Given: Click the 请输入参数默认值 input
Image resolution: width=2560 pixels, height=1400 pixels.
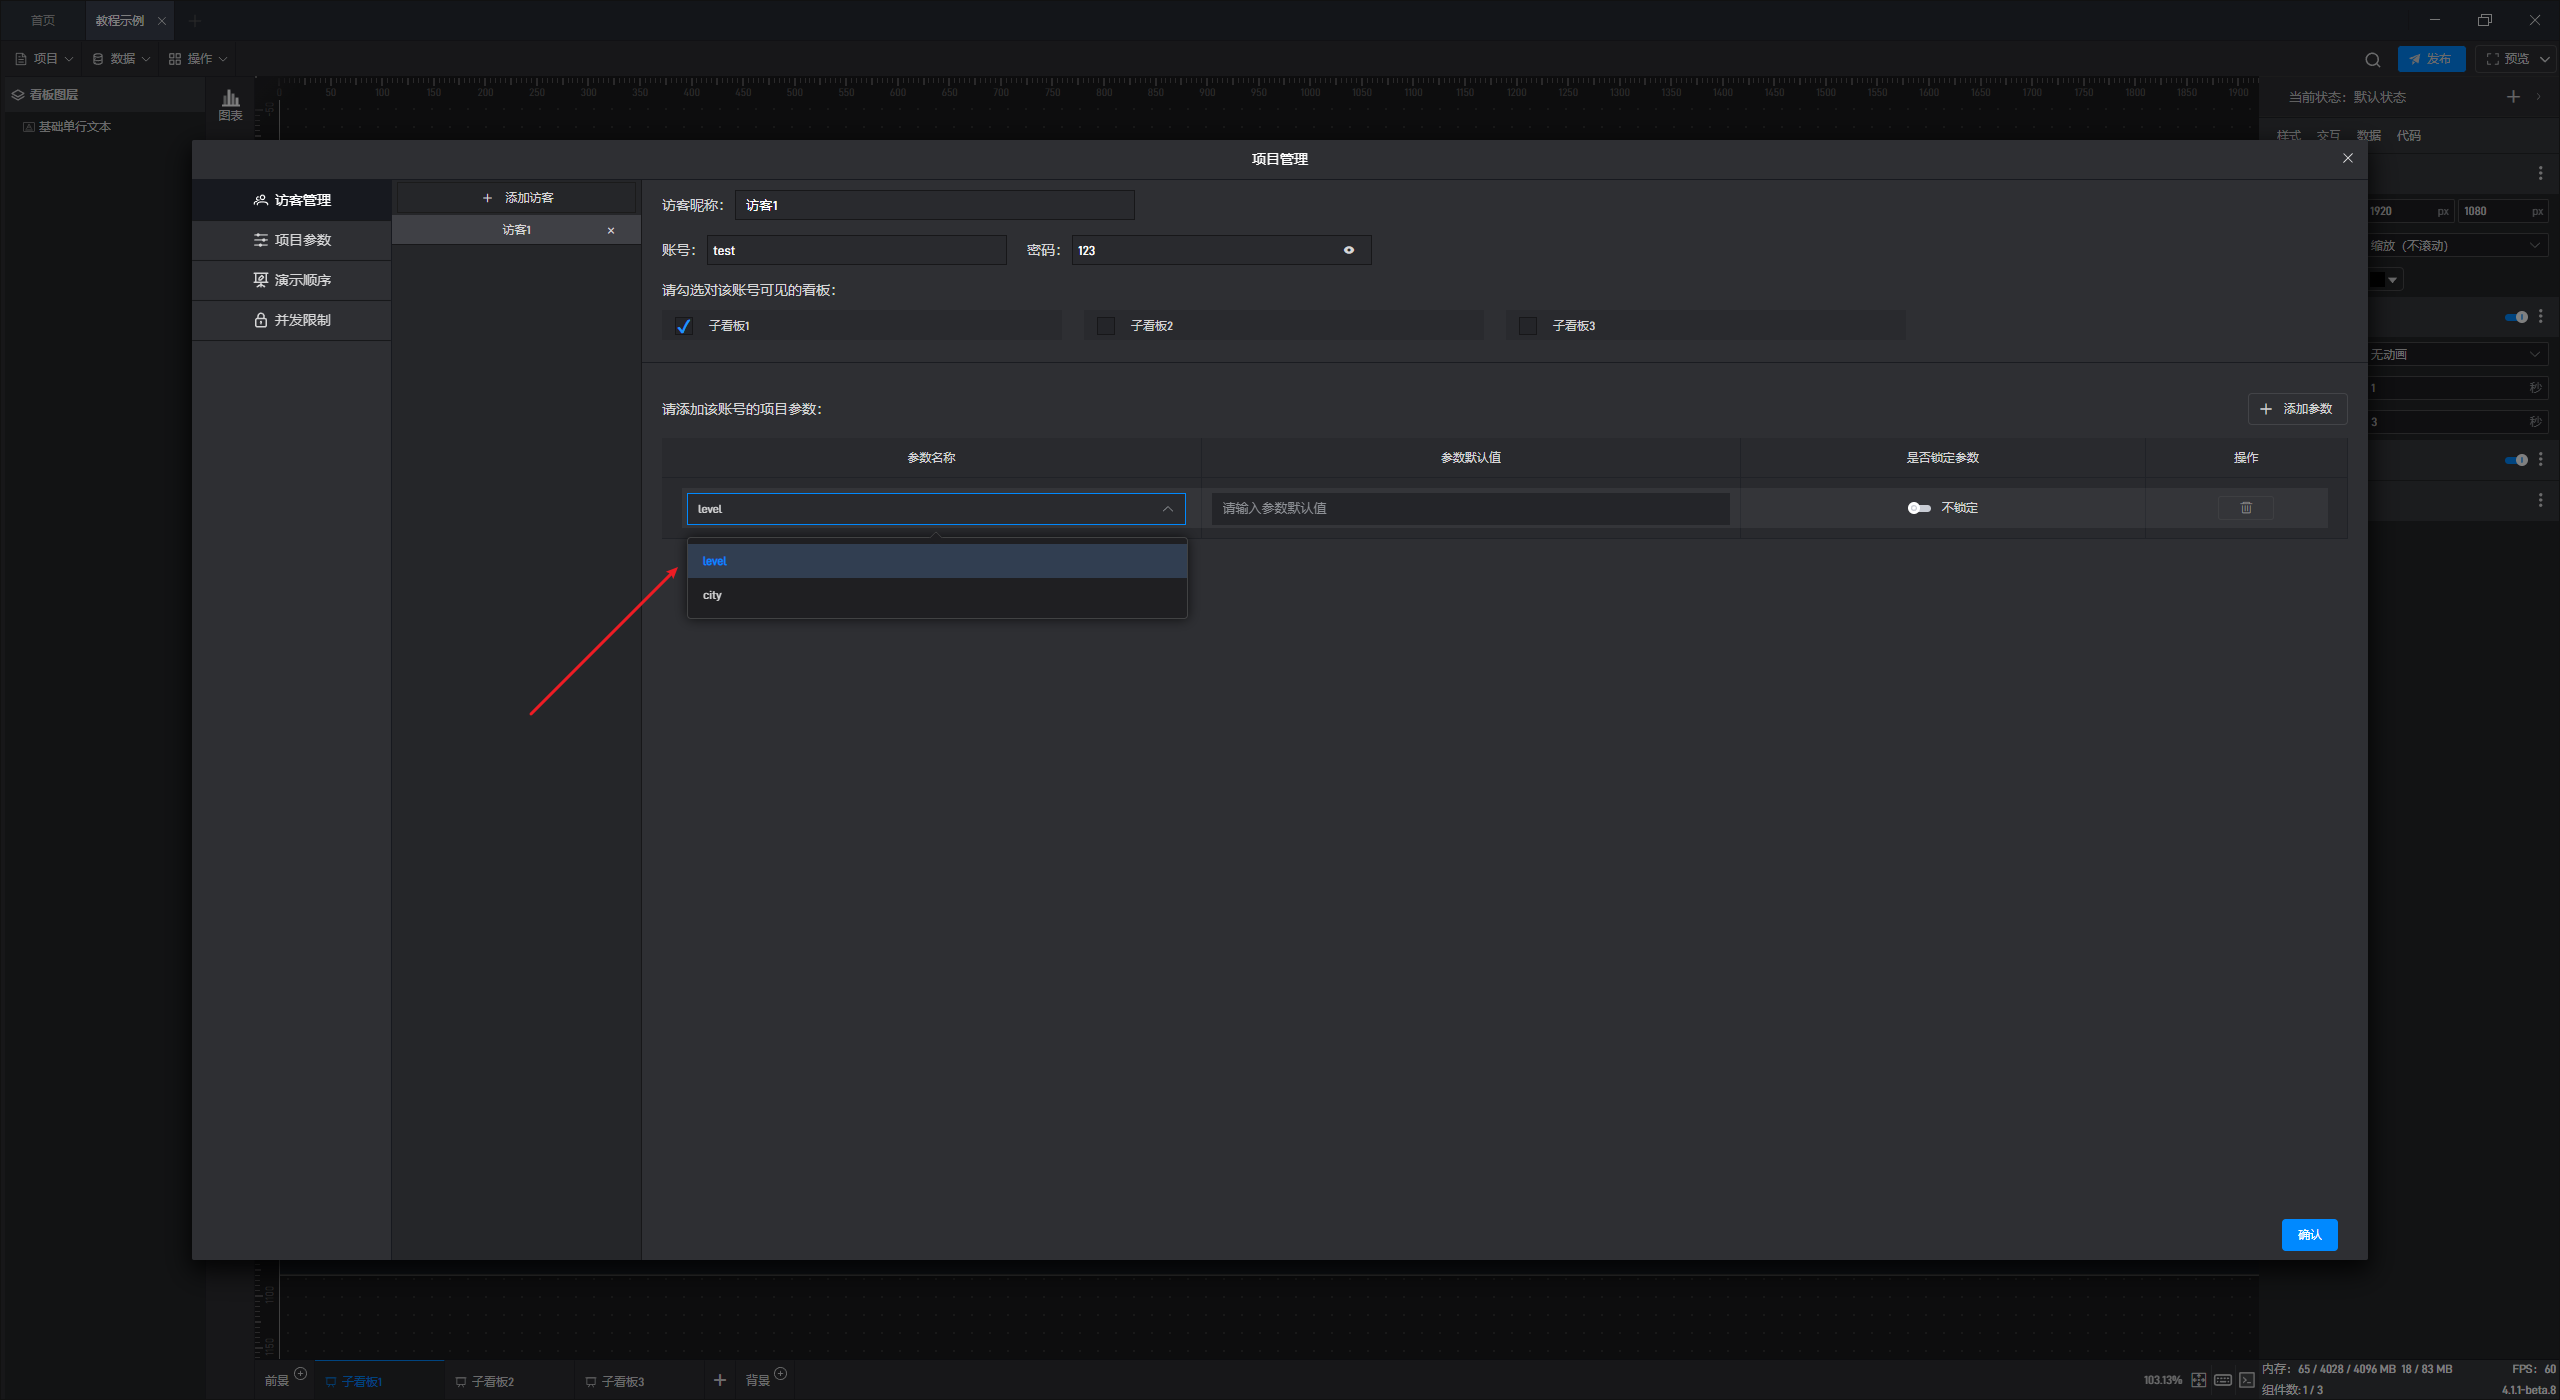Looking at the screenshot, I should pos(1470,509).
